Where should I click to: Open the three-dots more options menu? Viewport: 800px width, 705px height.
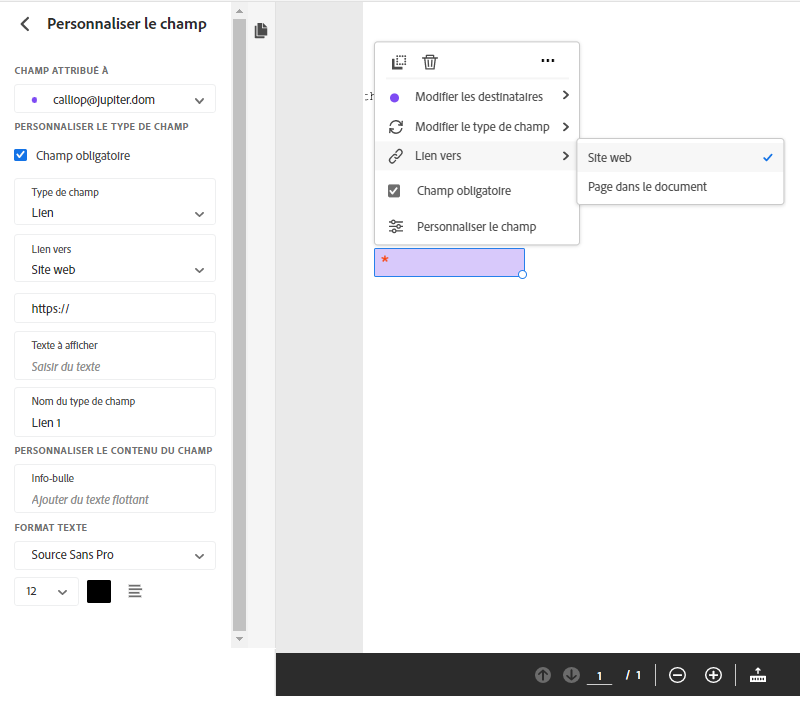click(547, 61)
